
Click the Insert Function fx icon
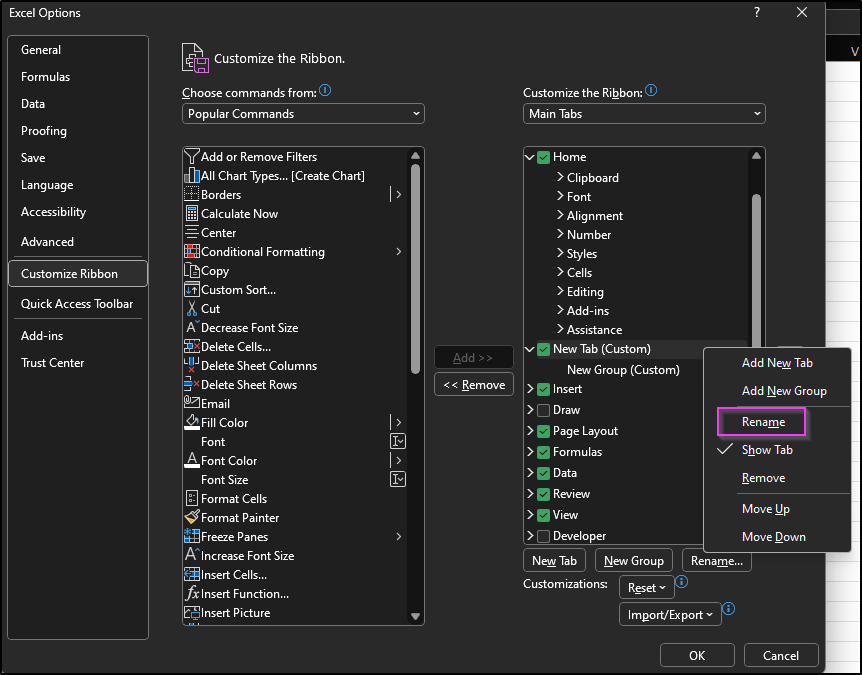(x=192, y=593)
